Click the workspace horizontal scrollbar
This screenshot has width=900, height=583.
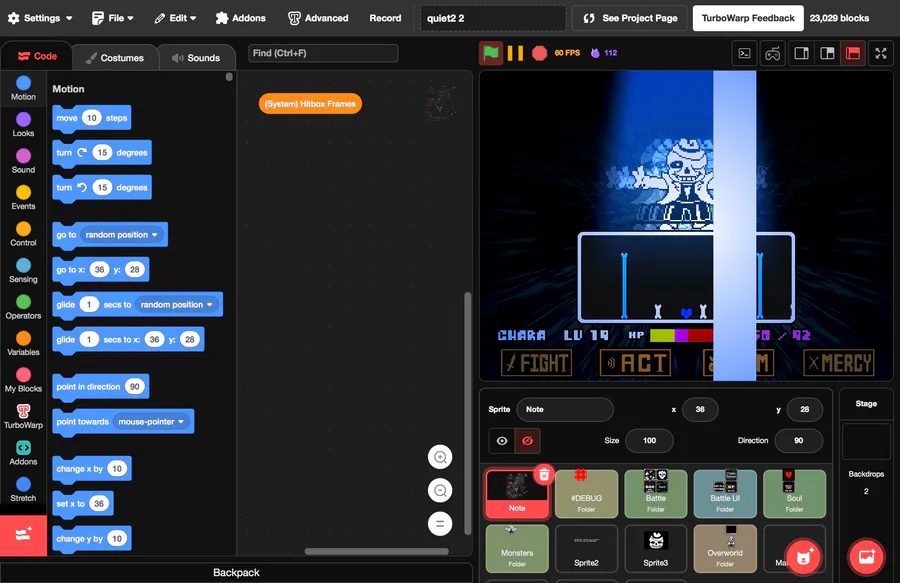point(377,551)
